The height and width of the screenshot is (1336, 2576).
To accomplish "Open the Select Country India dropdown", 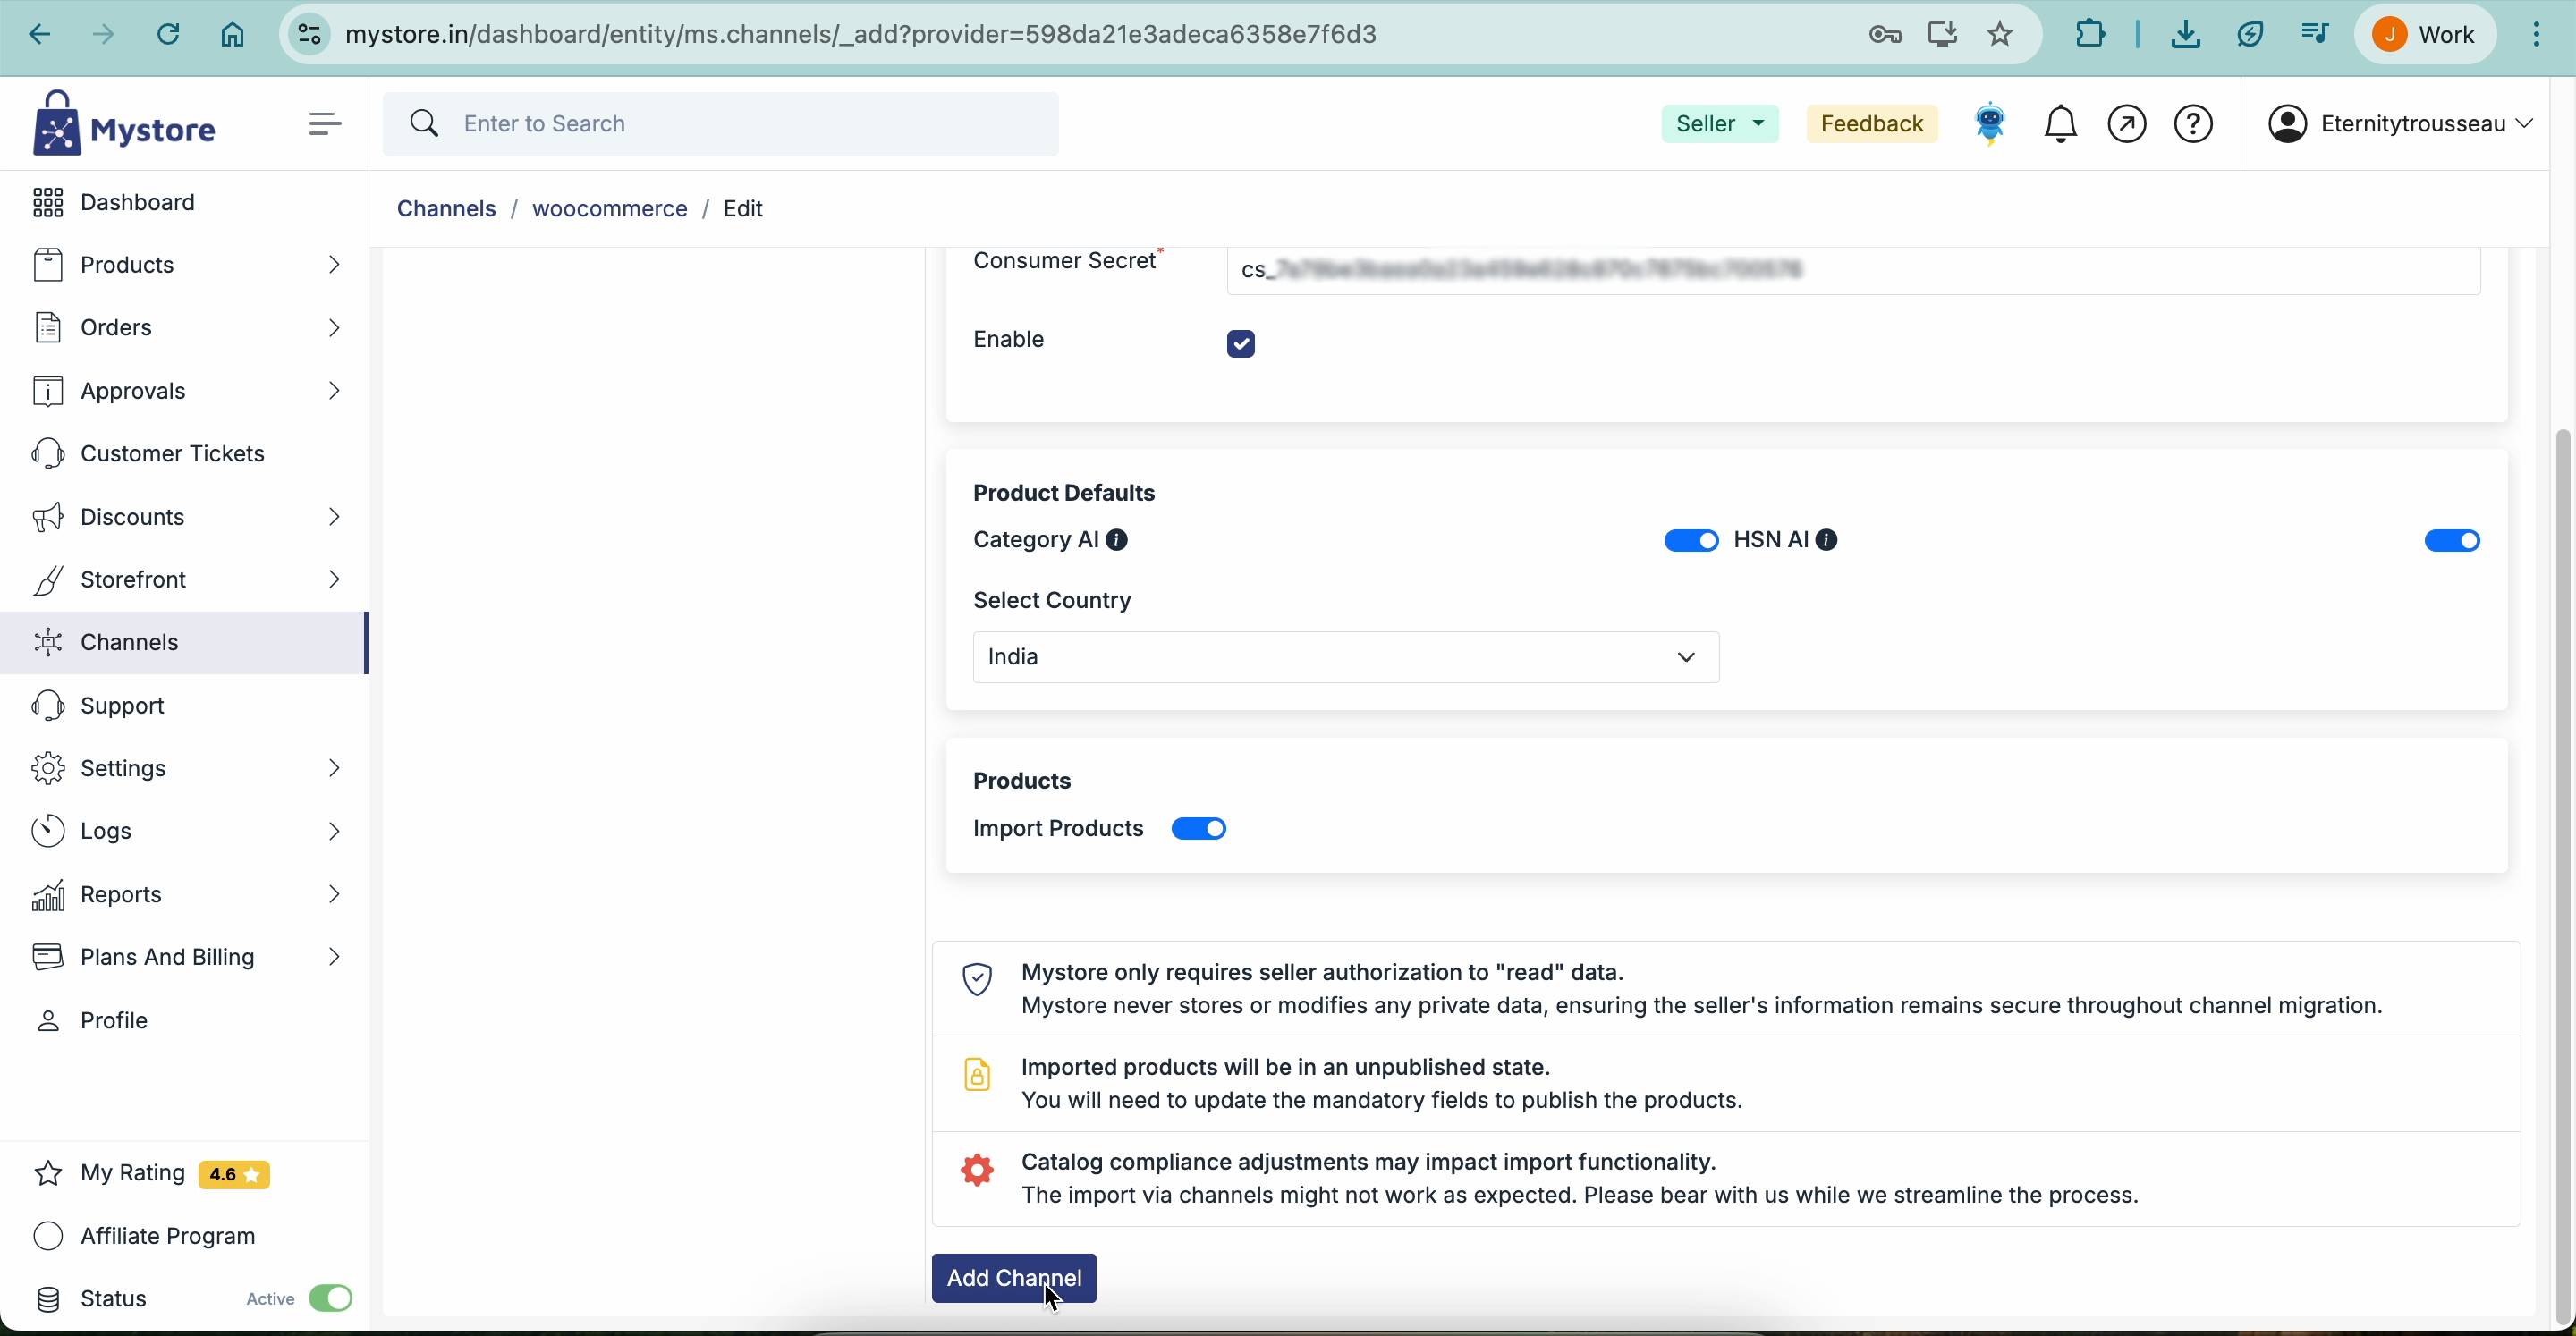I will coord(1345,658).
